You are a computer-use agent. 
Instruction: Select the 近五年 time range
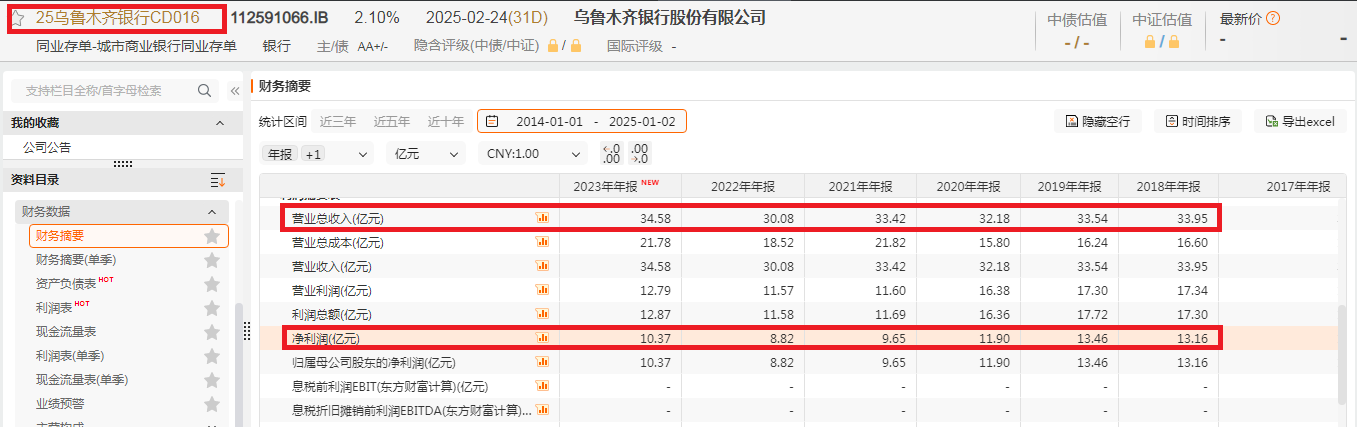(391, 121)
